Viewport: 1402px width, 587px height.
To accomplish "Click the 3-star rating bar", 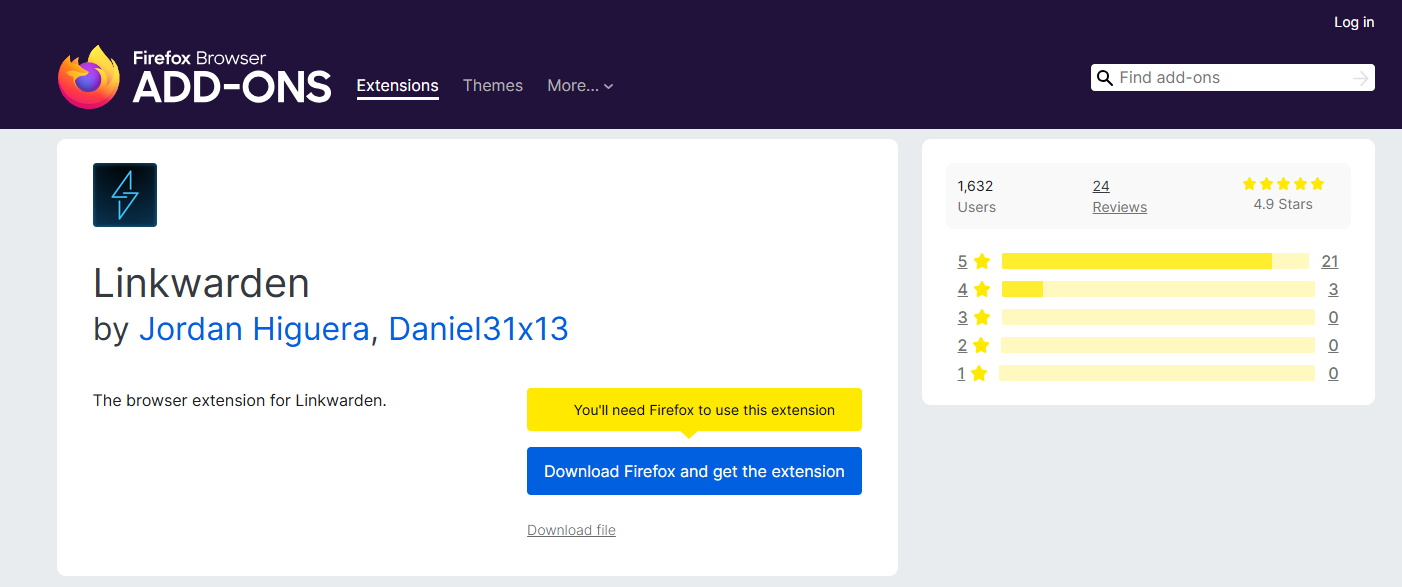I will tap(1158, 317).
